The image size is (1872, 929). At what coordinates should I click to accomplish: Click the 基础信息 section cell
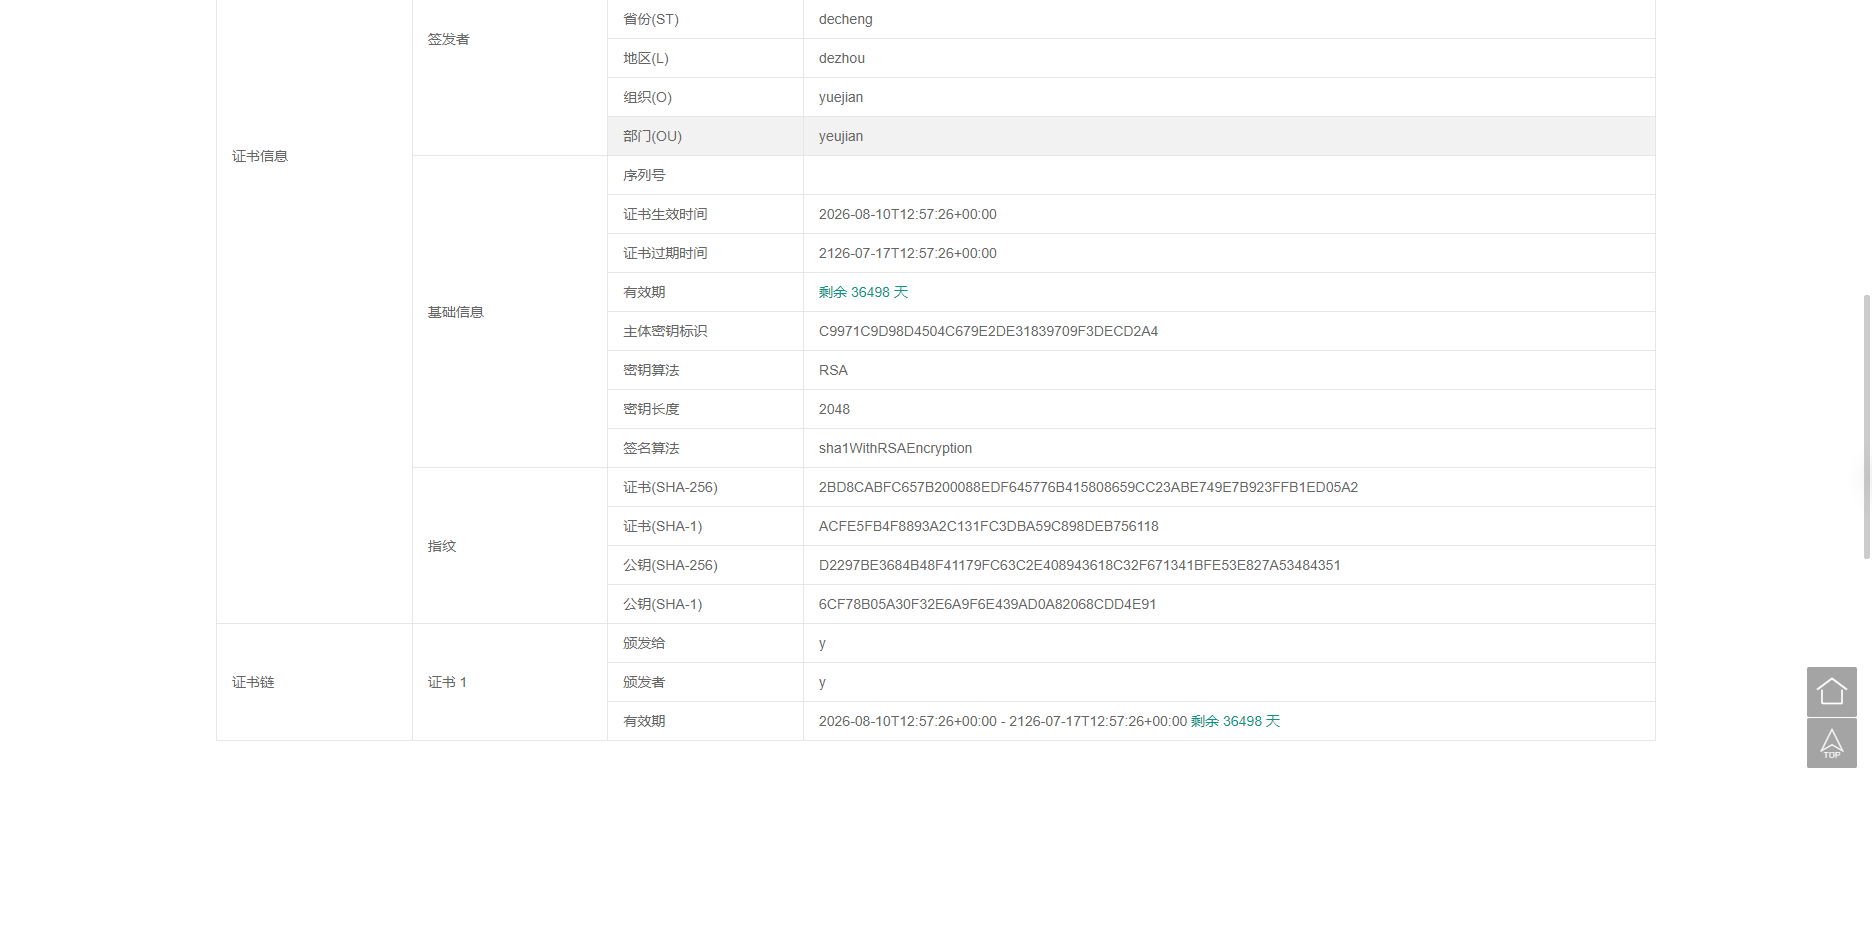510,312
